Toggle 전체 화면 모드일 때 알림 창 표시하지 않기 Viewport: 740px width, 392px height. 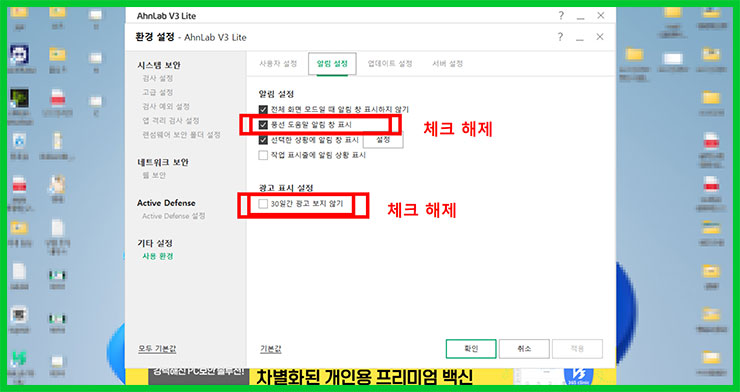tap(263, 109)
